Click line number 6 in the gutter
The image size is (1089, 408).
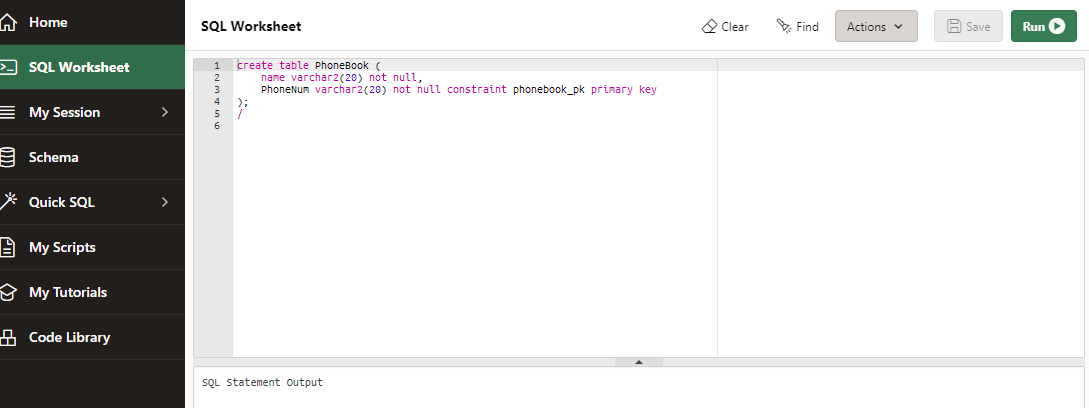coord(217,126)
